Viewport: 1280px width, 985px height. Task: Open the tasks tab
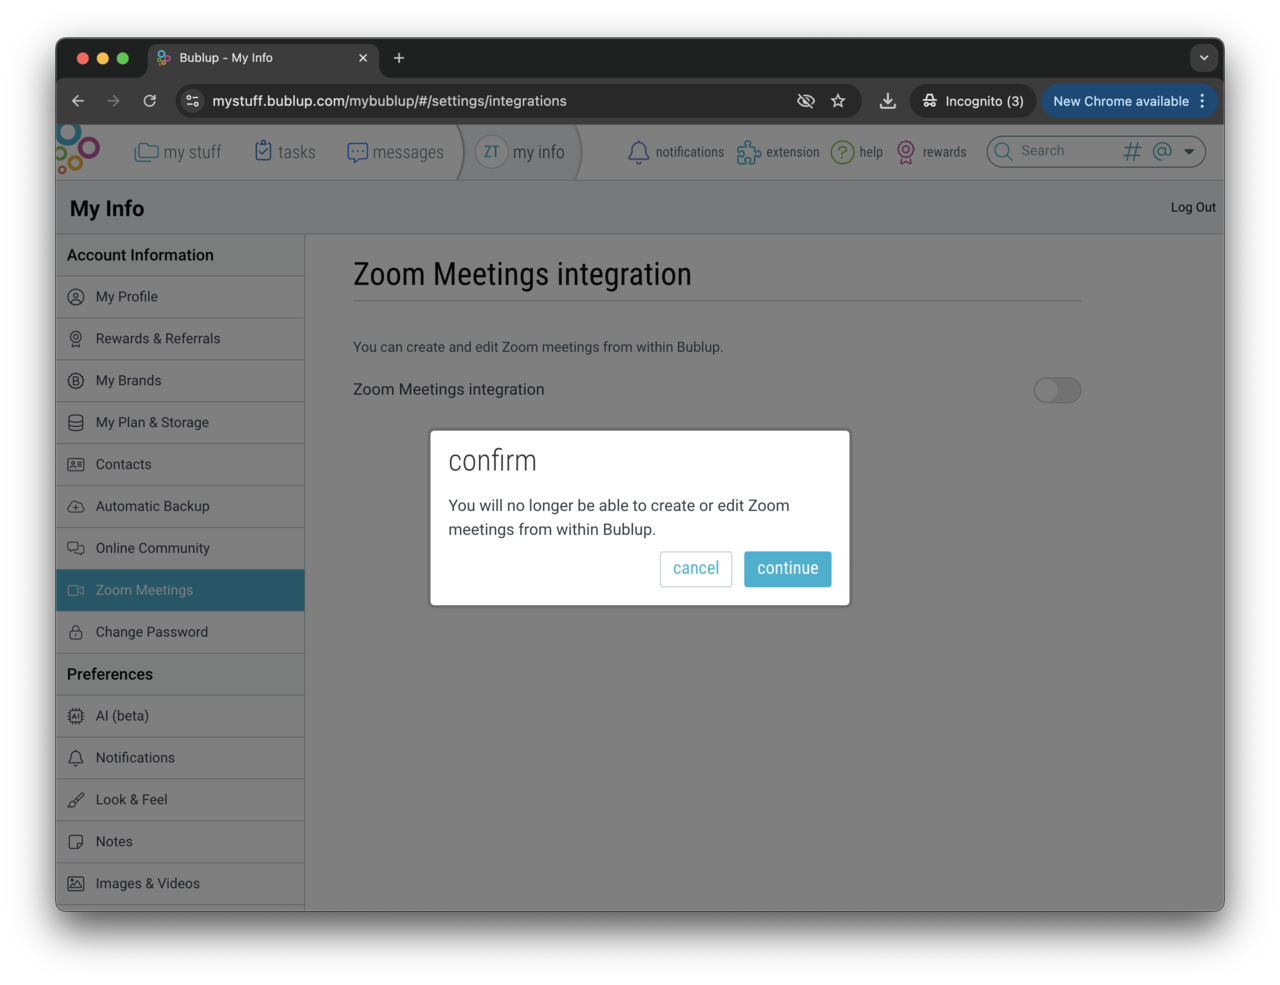(285, 152)
